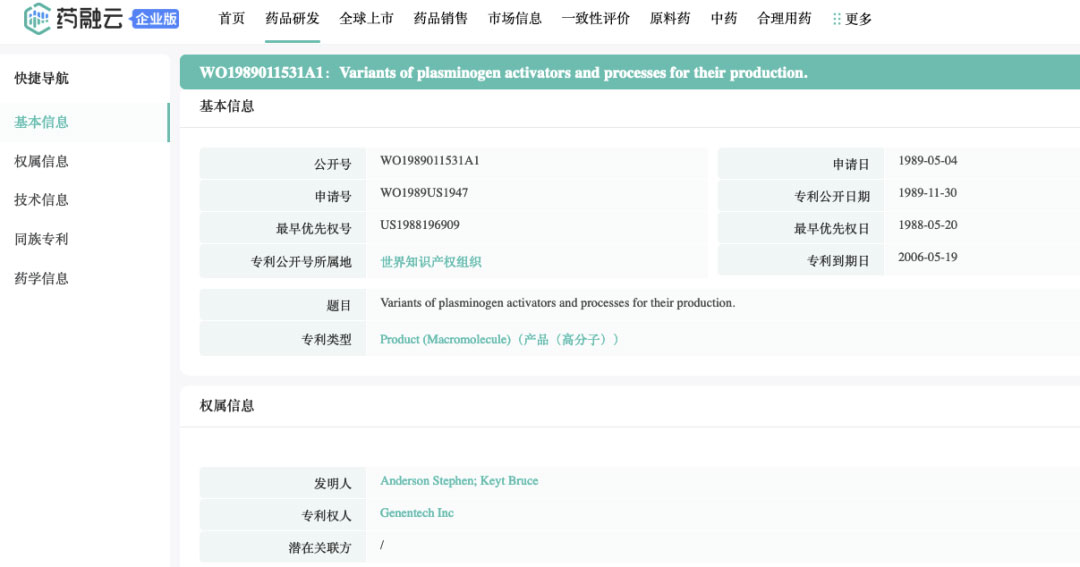Click the 原料药 menu item
Viewport: 1080px width, 567px height.
(670, 19)
